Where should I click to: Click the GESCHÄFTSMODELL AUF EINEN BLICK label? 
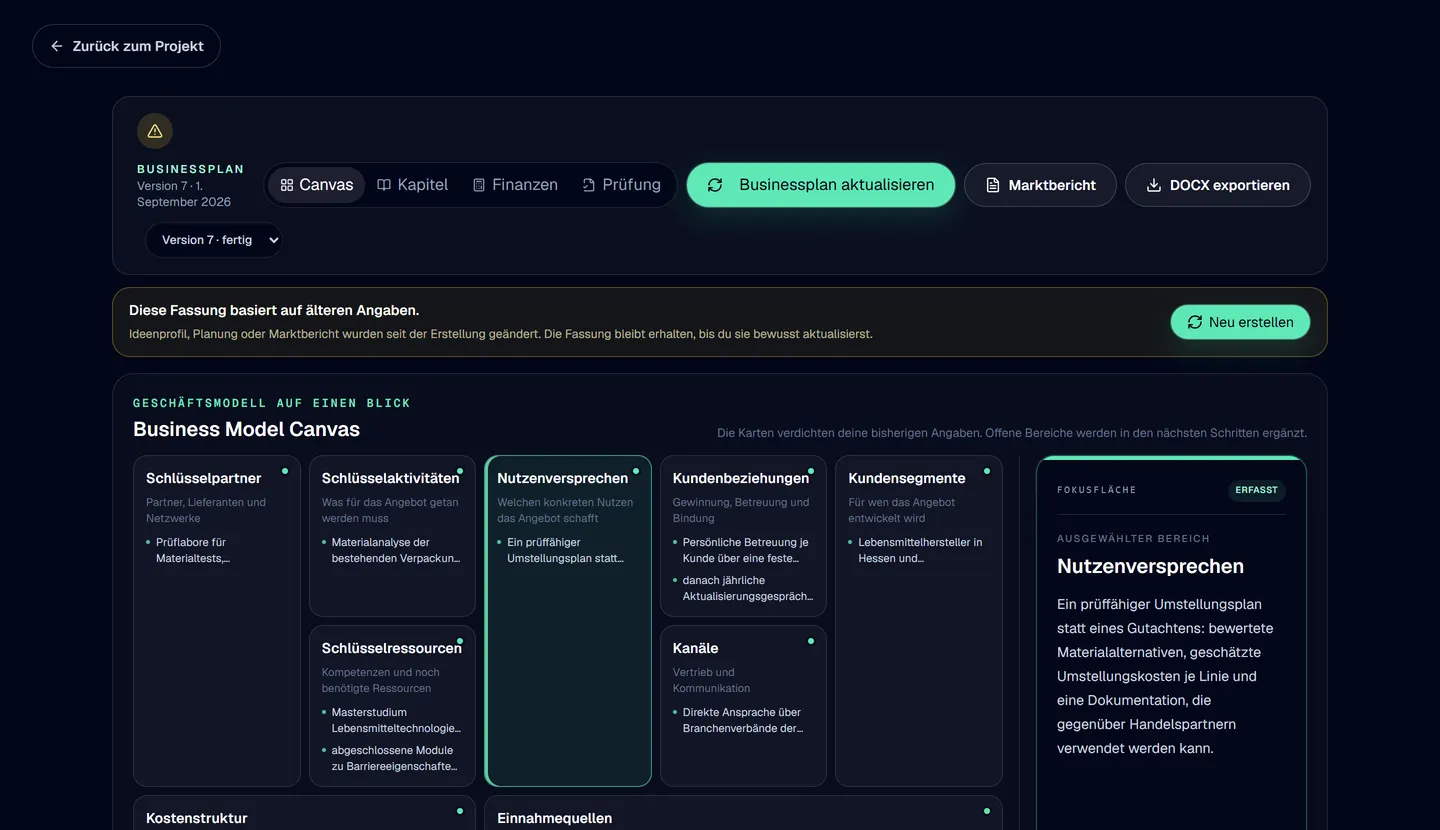click(x=272, y=403)
